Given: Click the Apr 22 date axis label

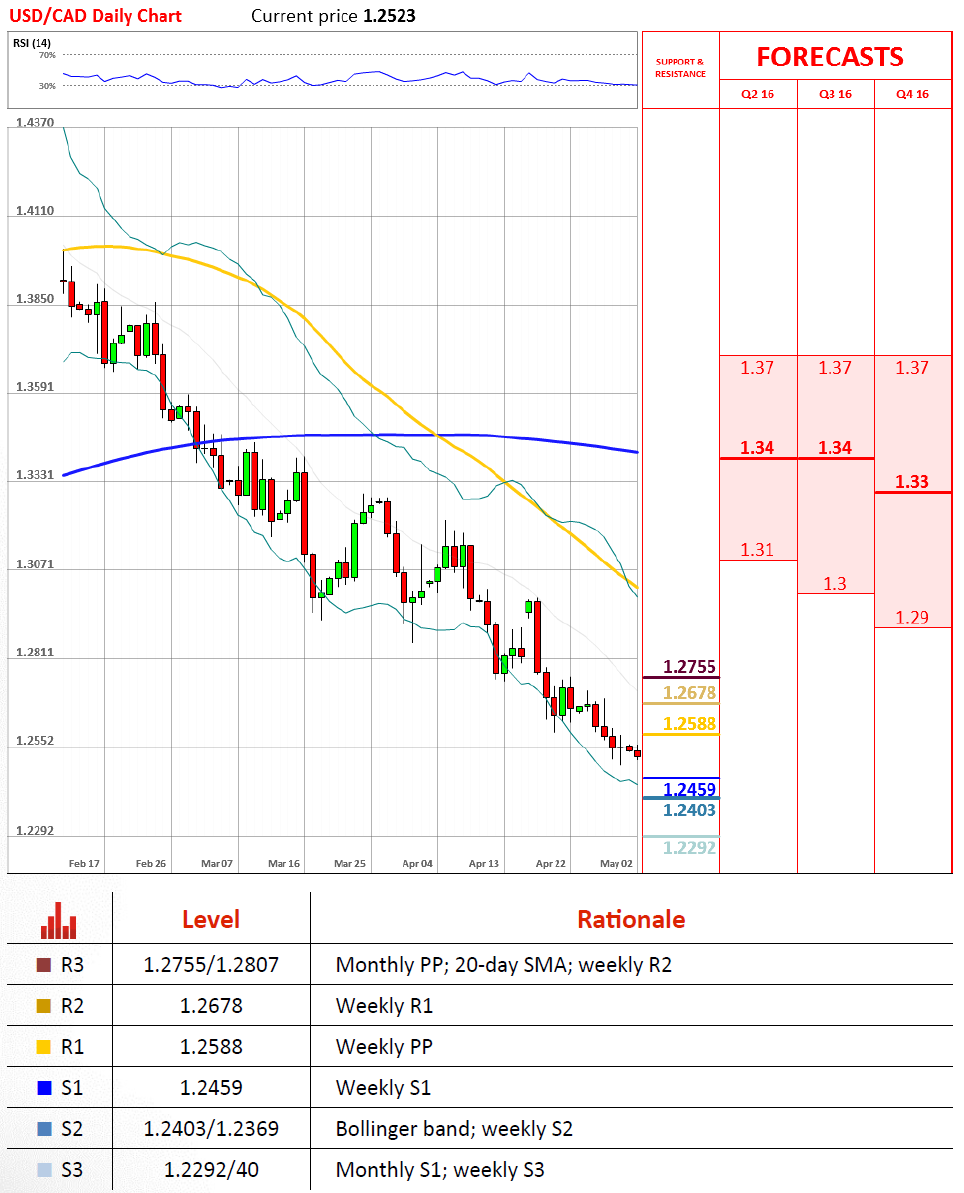Looking at the screenshot, I should [x=551, y=864].
